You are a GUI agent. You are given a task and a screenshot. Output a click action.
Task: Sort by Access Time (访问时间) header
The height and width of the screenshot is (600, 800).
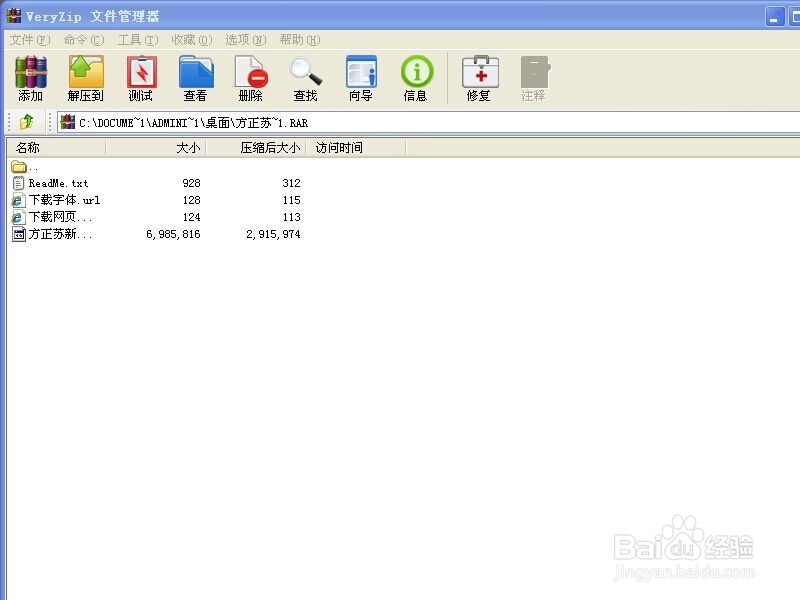pos(356,148)
